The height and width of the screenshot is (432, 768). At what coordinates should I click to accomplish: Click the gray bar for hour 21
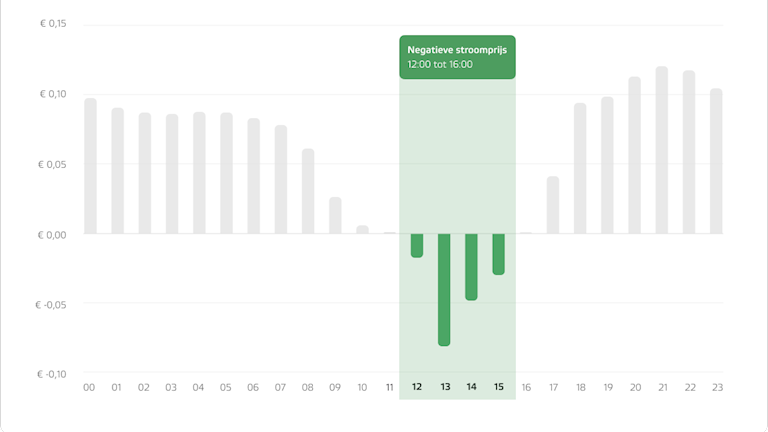662,150
